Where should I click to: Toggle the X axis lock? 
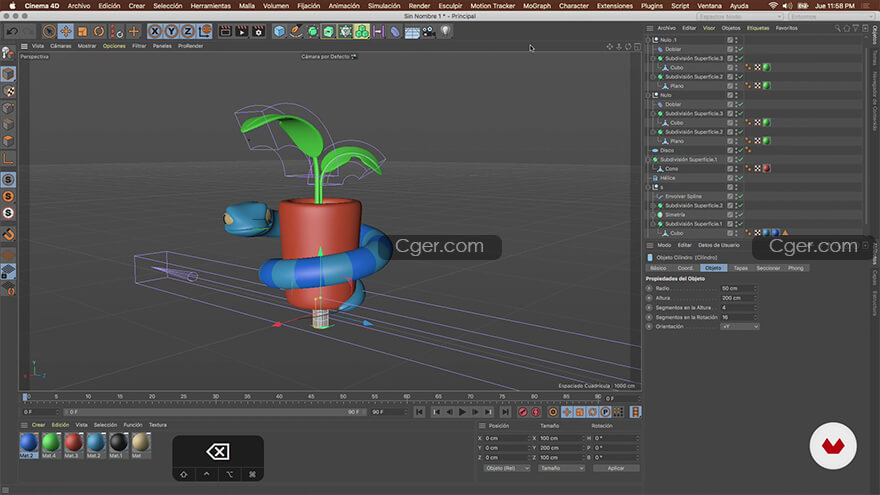pyautogui.click(x=155, y=31)
